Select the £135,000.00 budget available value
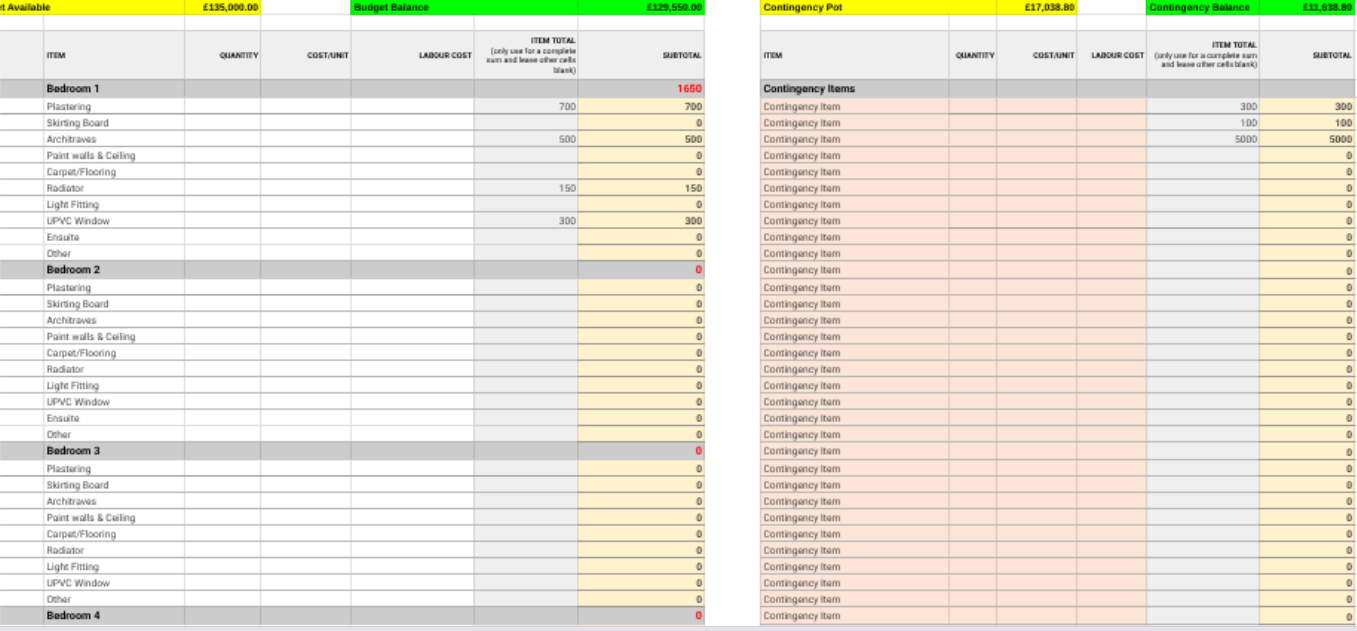Screen dimensions: 1357x631 click(x=230, y=7)
